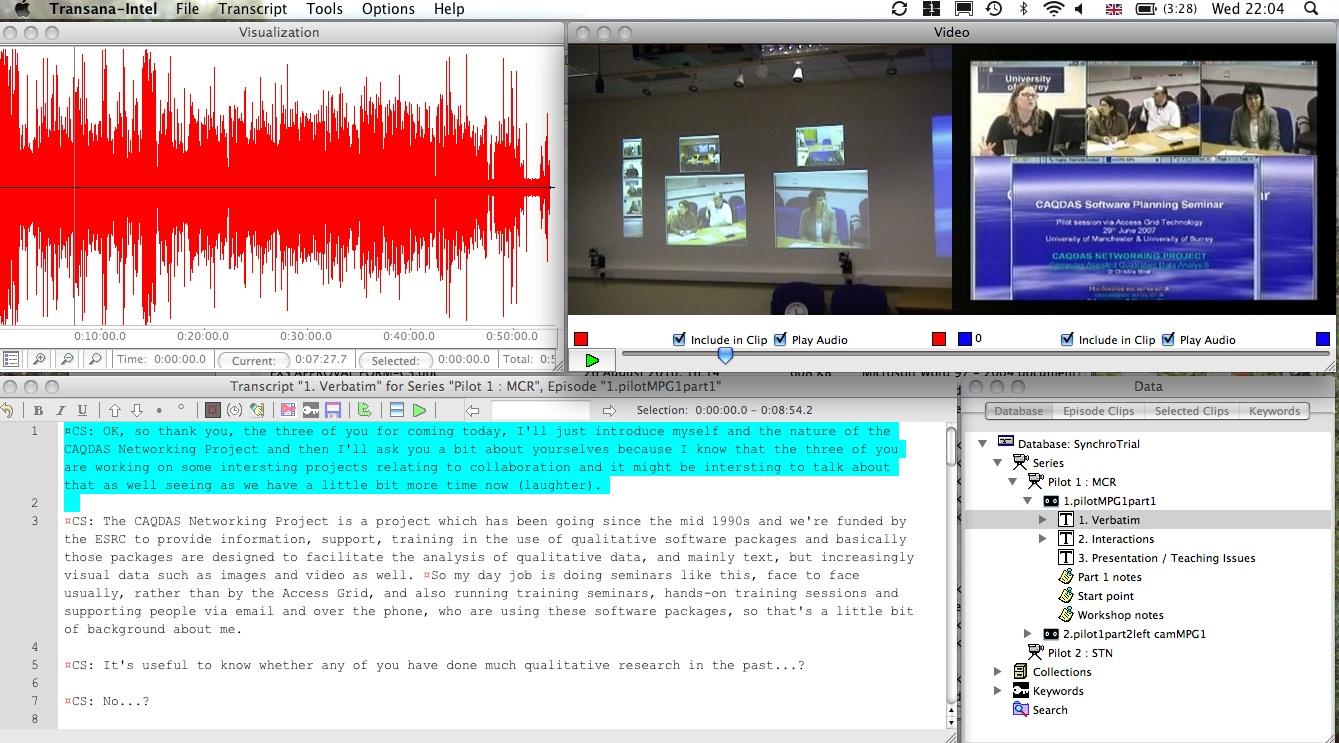This screenshot has height=743, width=1339.
Task: Click the green play icon in transcript toolbar
Action: [x=420, y=410]
